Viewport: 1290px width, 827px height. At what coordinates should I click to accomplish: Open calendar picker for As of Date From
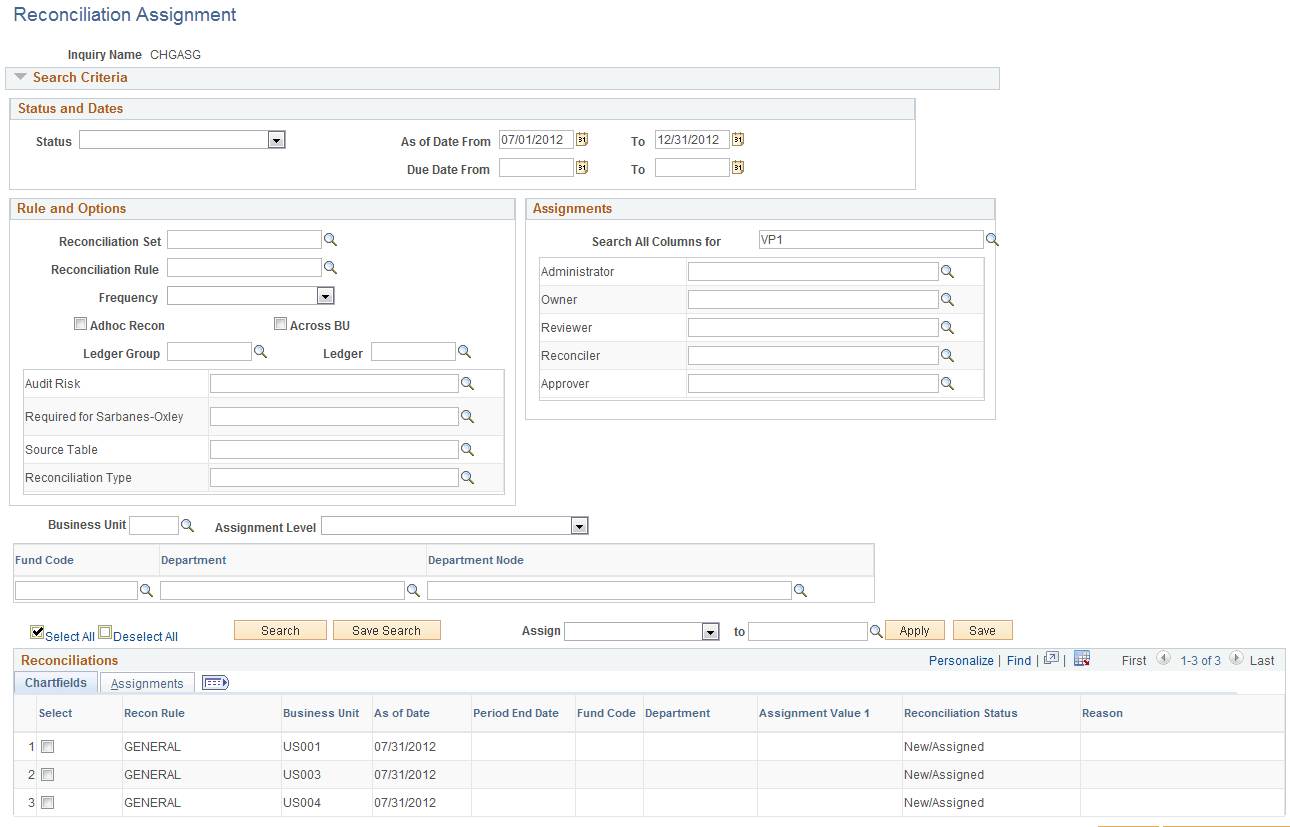[x=581, y=139]
